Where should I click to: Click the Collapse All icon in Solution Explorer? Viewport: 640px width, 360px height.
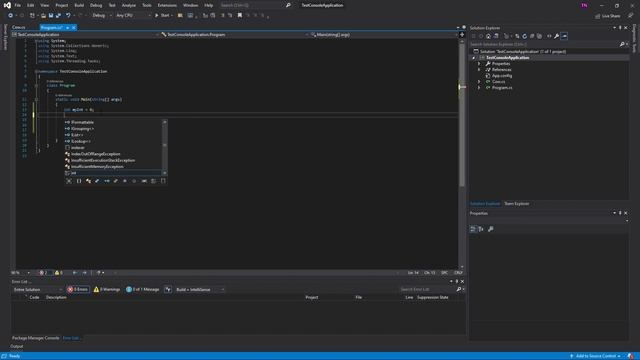point(532,36)
